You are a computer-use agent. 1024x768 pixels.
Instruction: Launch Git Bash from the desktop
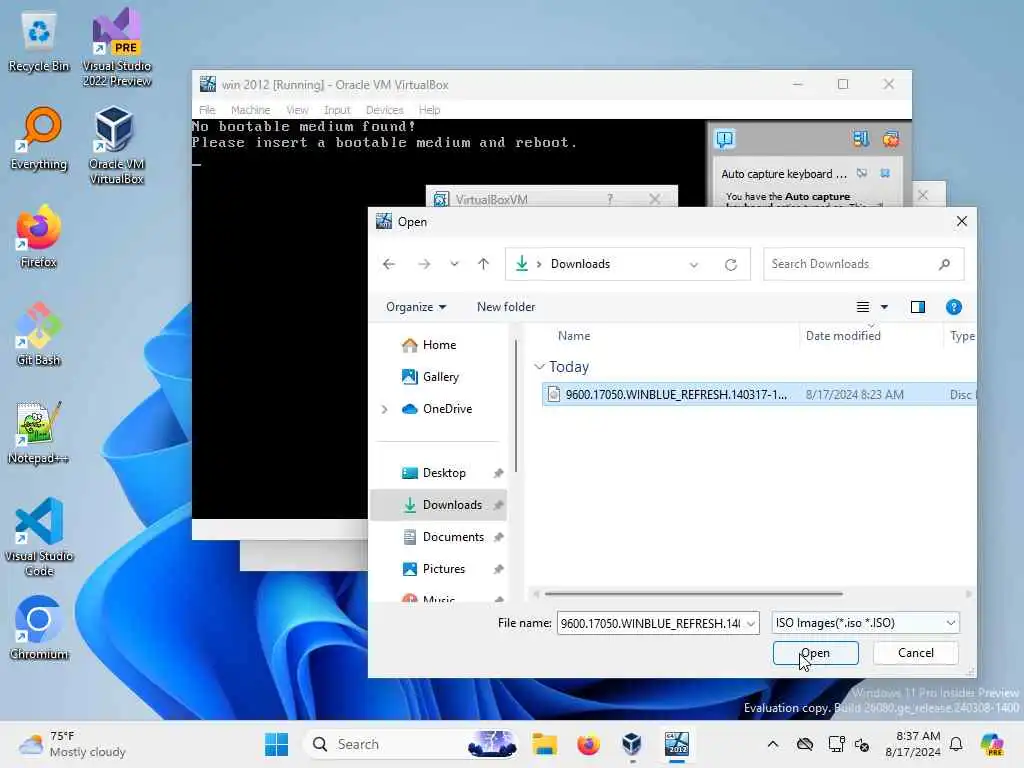(x=39, y=334)
